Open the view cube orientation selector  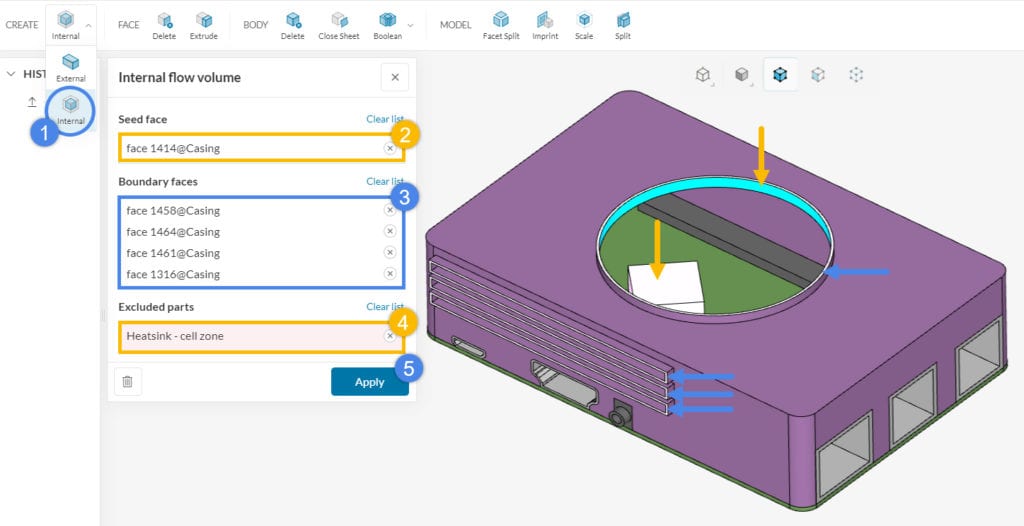coord(703,74)
